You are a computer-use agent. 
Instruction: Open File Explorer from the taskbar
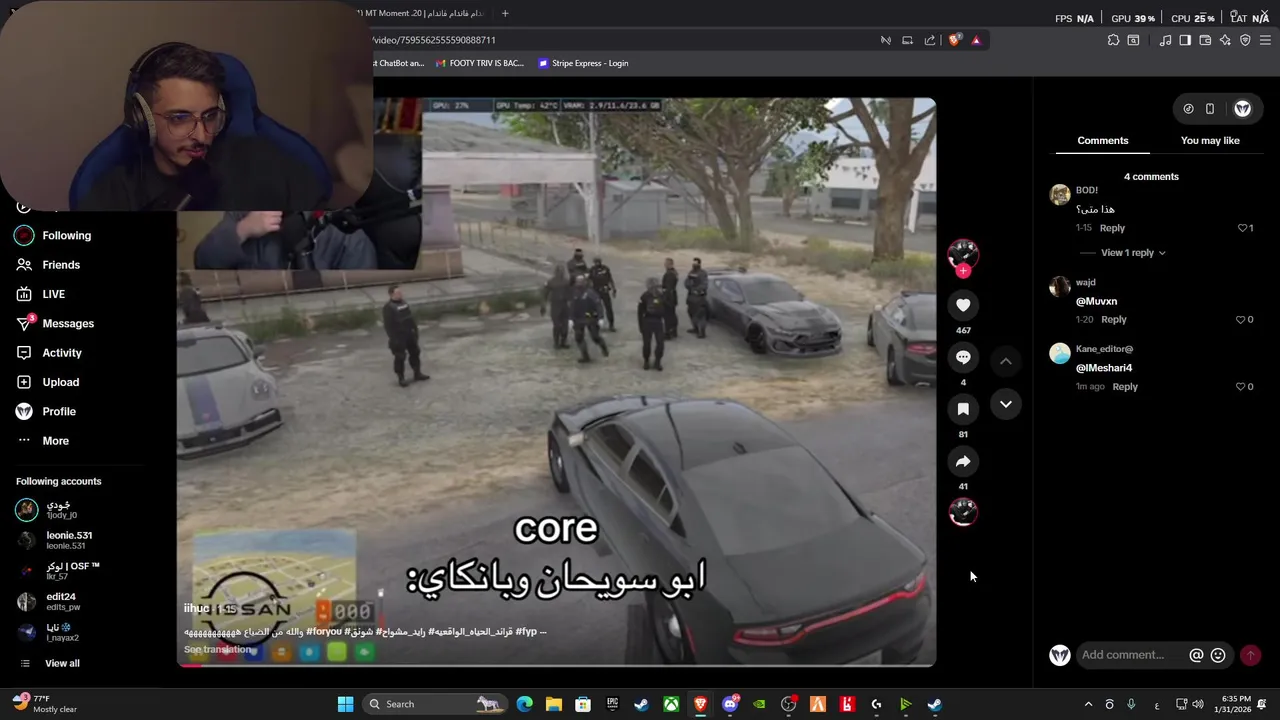tap(554, 704)
